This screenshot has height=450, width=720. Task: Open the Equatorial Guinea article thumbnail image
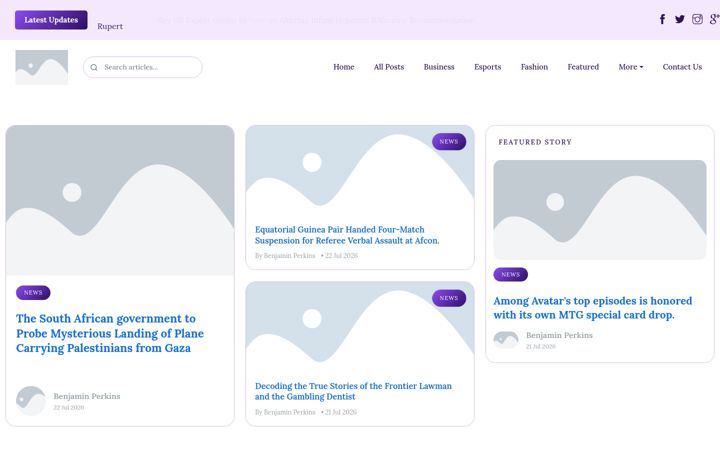click(360, 170)
